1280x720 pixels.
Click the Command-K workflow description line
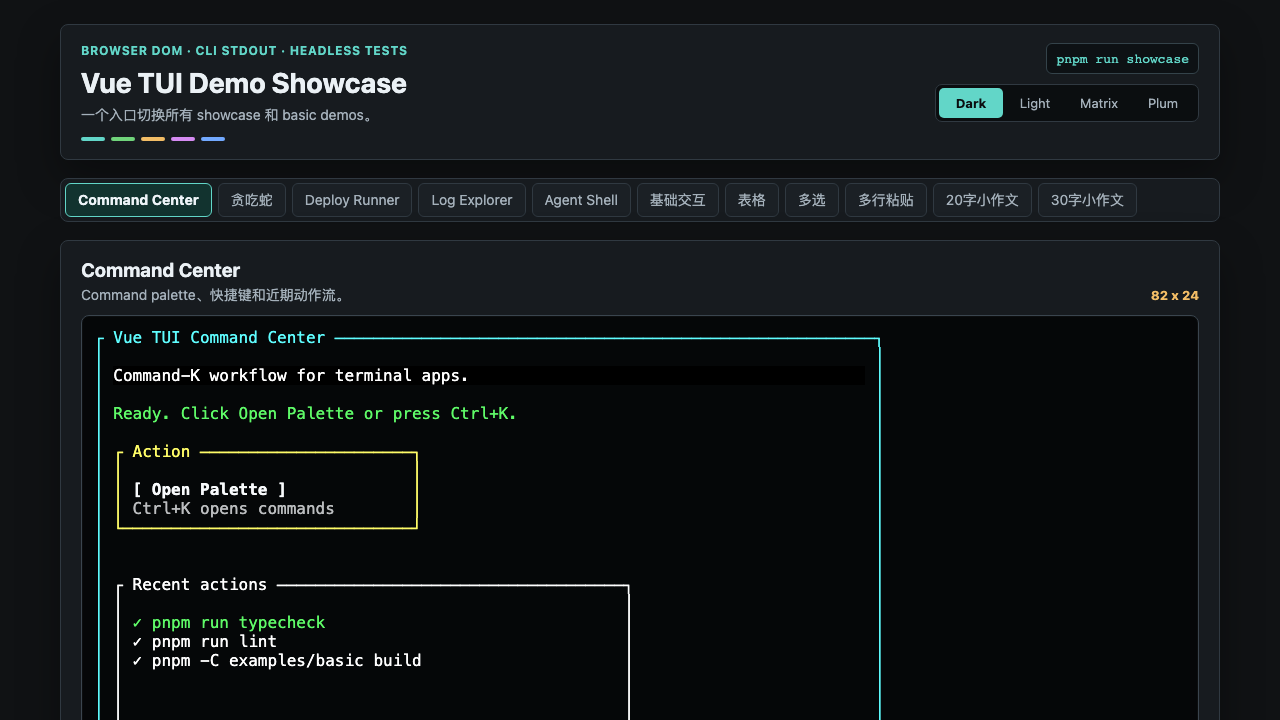(291, 375)
